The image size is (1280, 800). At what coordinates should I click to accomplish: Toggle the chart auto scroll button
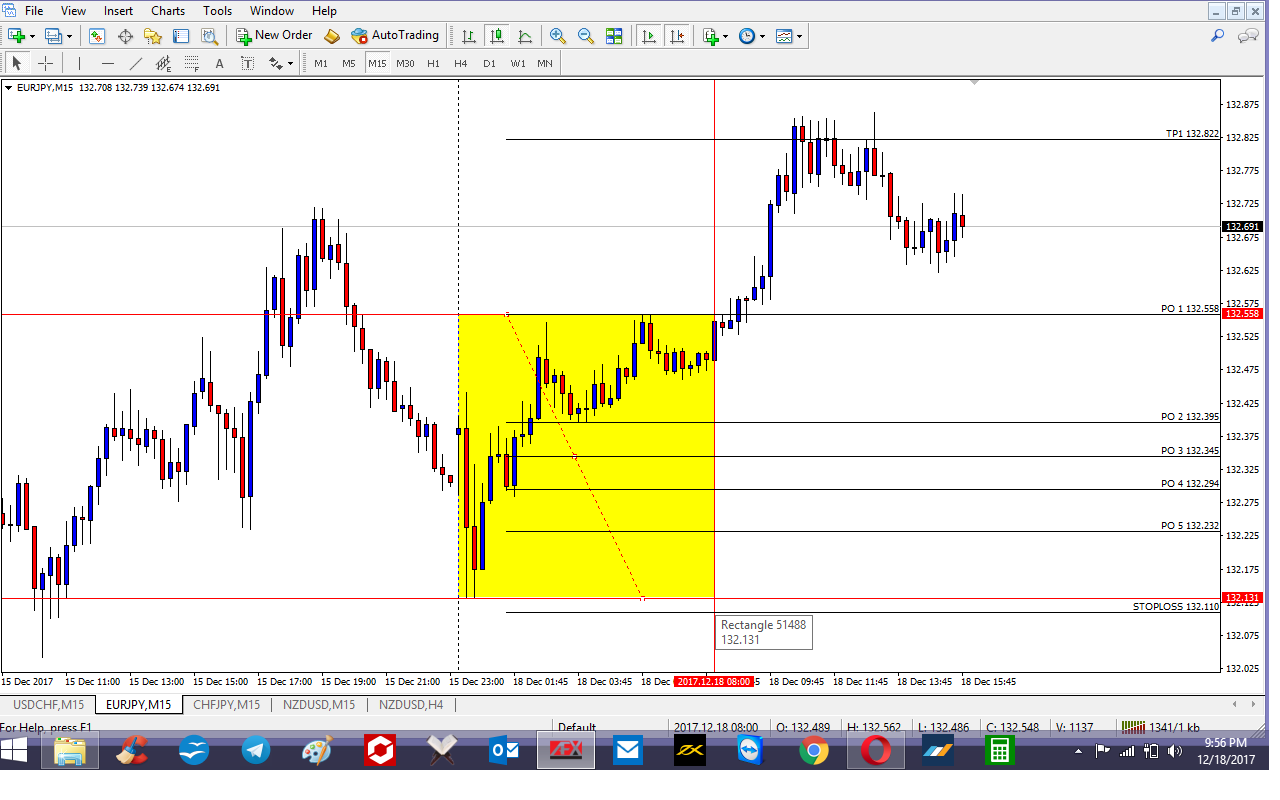pyautogui.click(x=649, y=36)
